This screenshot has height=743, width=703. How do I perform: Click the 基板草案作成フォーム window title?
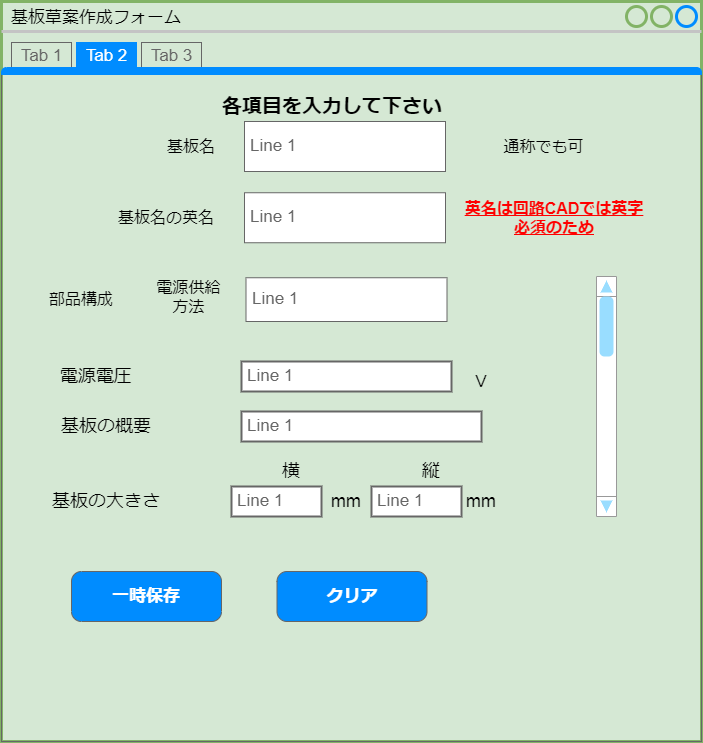(96, 17)
